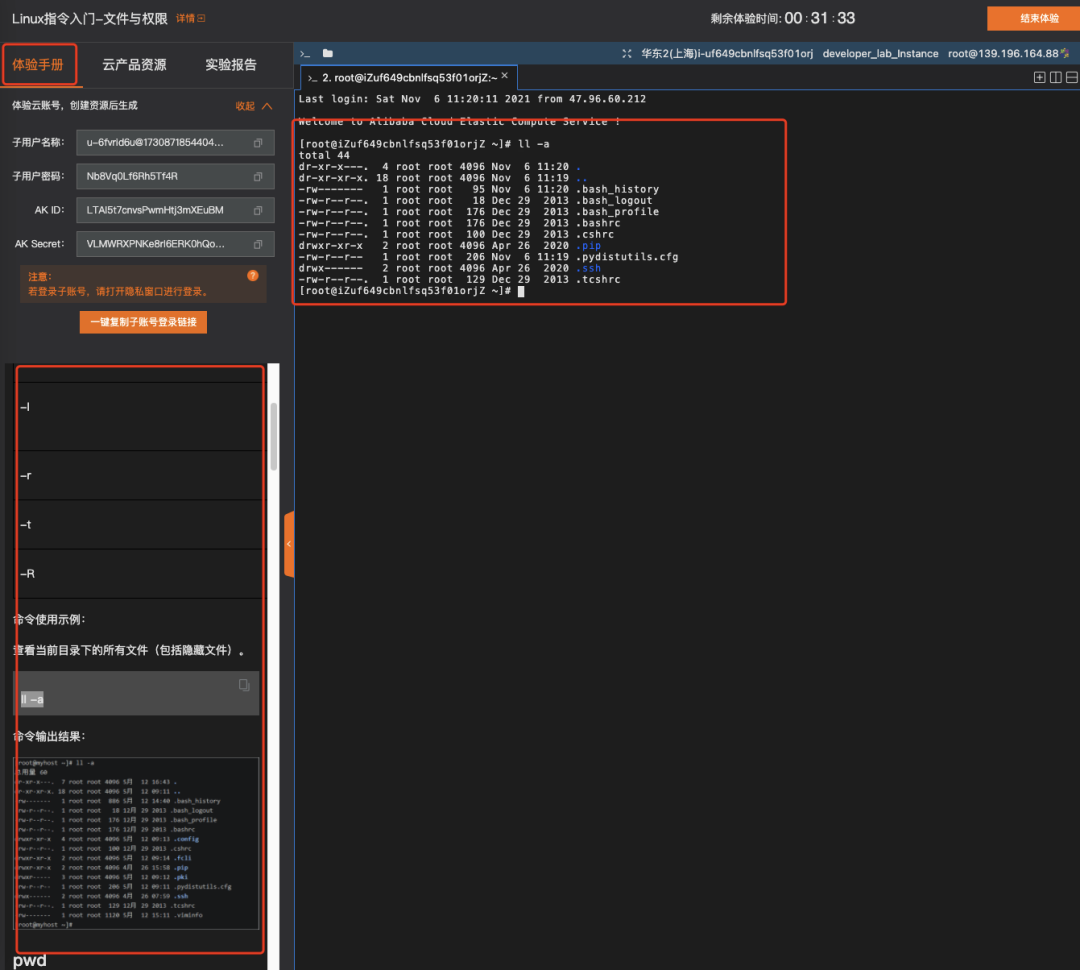Screen dimensions: 1080x970
Task: Switch to the 体验手册 tab
Action: [39, 65]
